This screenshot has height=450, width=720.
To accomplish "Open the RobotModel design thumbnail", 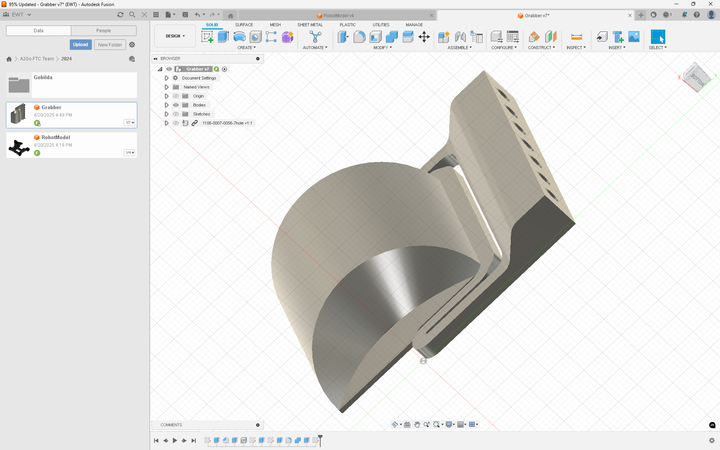I will (x=19, y=147).
